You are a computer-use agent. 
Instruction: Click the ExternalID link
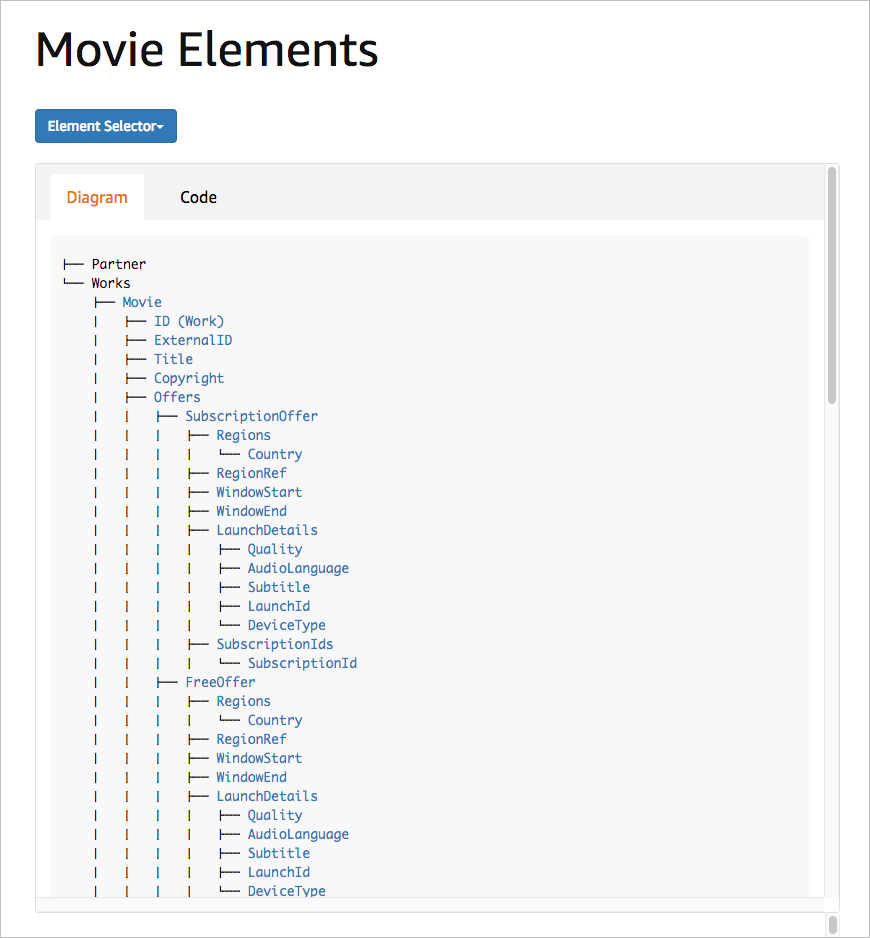coord(193,340)
